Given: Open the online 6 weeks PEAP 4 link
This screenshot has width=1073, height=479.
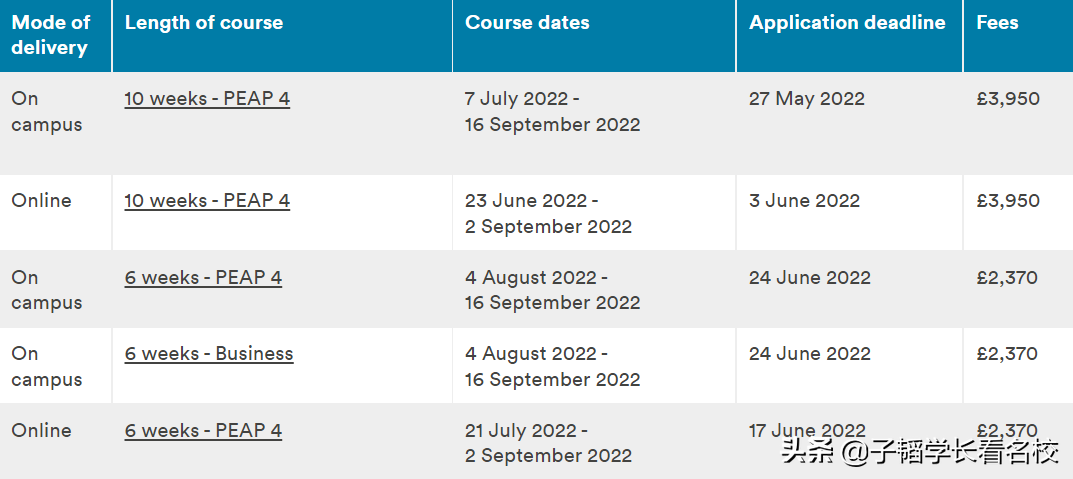Looking at the screenshot, I should tap(203, 431).
